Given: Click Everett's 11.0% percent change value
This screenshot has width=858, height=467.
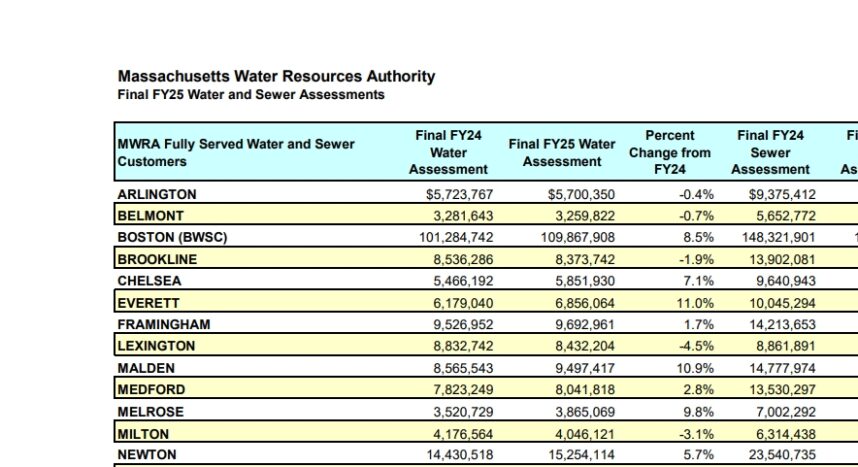Looking at the screenshot, I should (695, 303).
